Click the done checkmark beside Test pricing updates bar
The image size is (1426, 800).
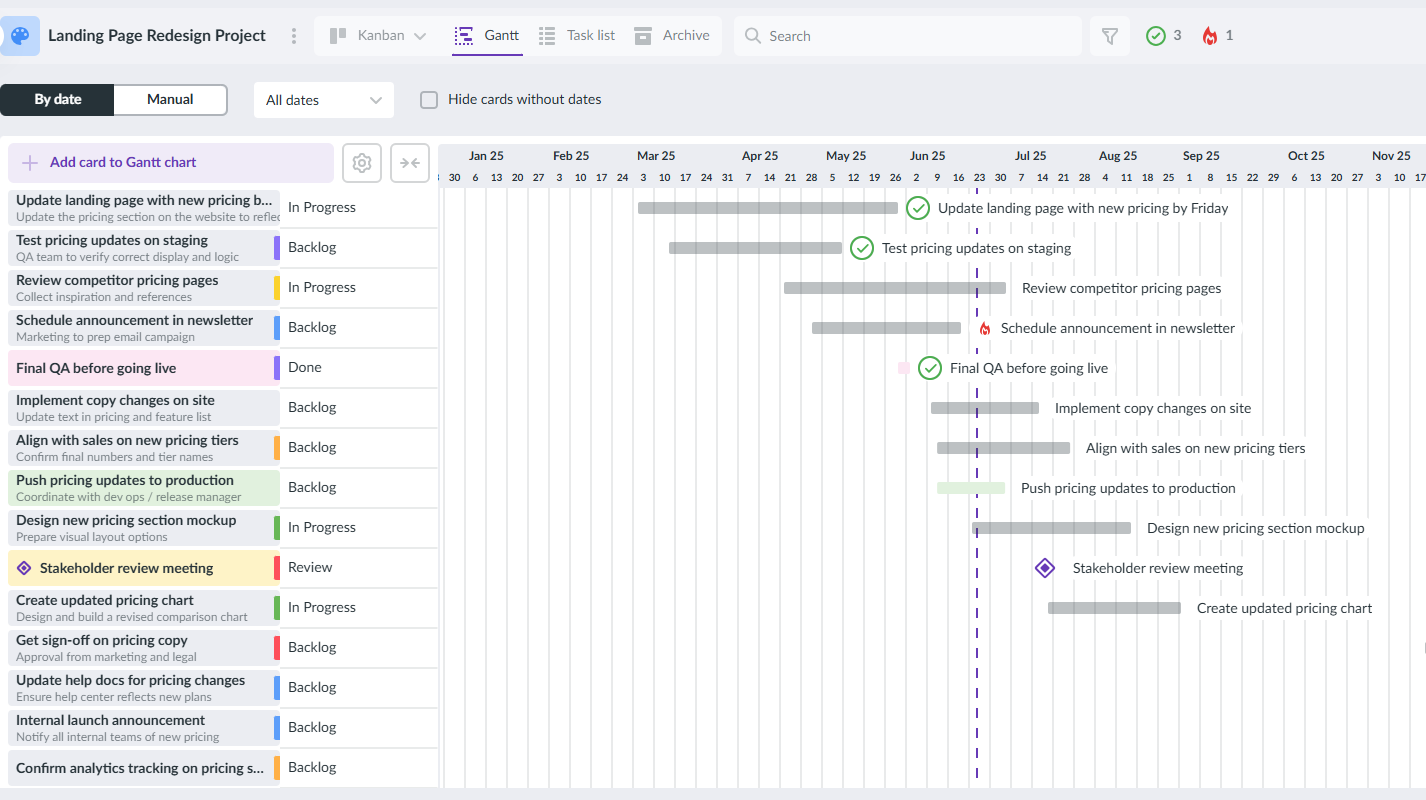(x=862, y=248)
